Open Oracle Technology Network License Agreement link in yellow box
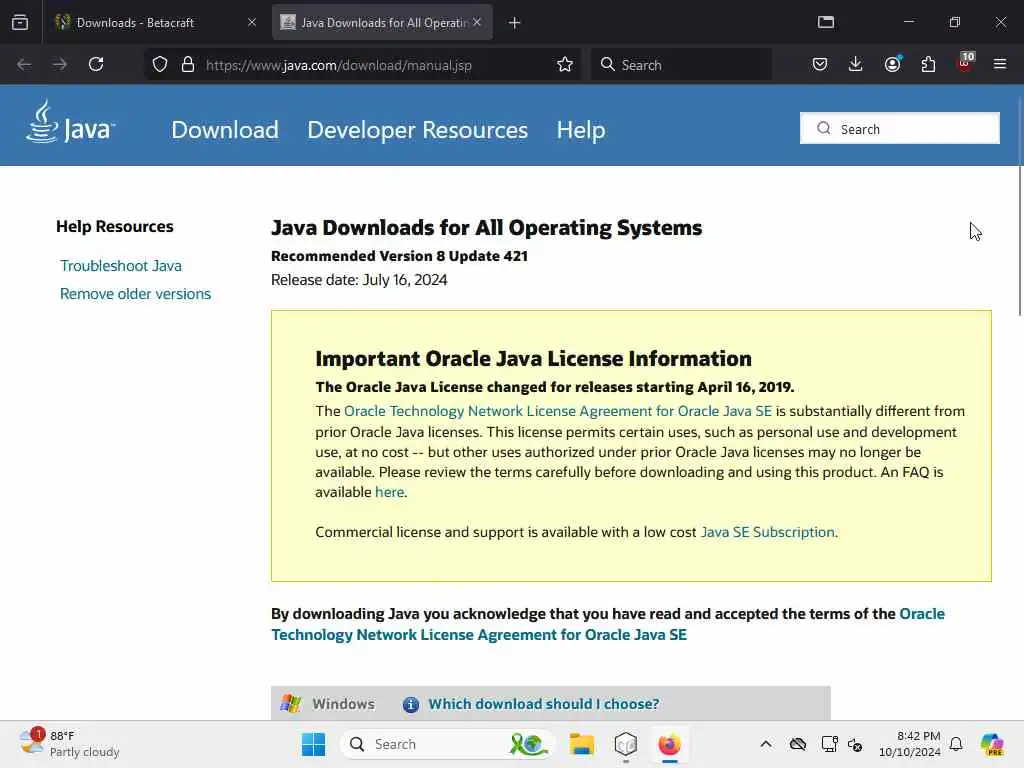The image size is (1024, 768). click(x=558, y=411)
